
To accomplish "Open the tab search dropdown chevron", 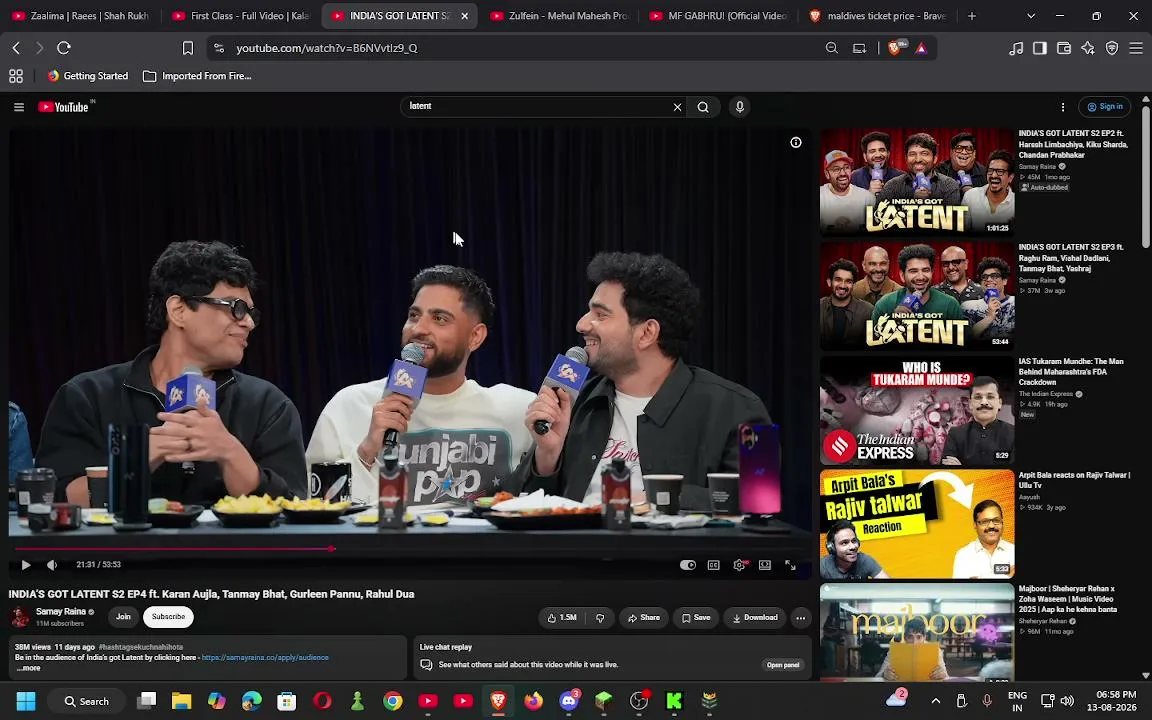I will (1031, 15).
